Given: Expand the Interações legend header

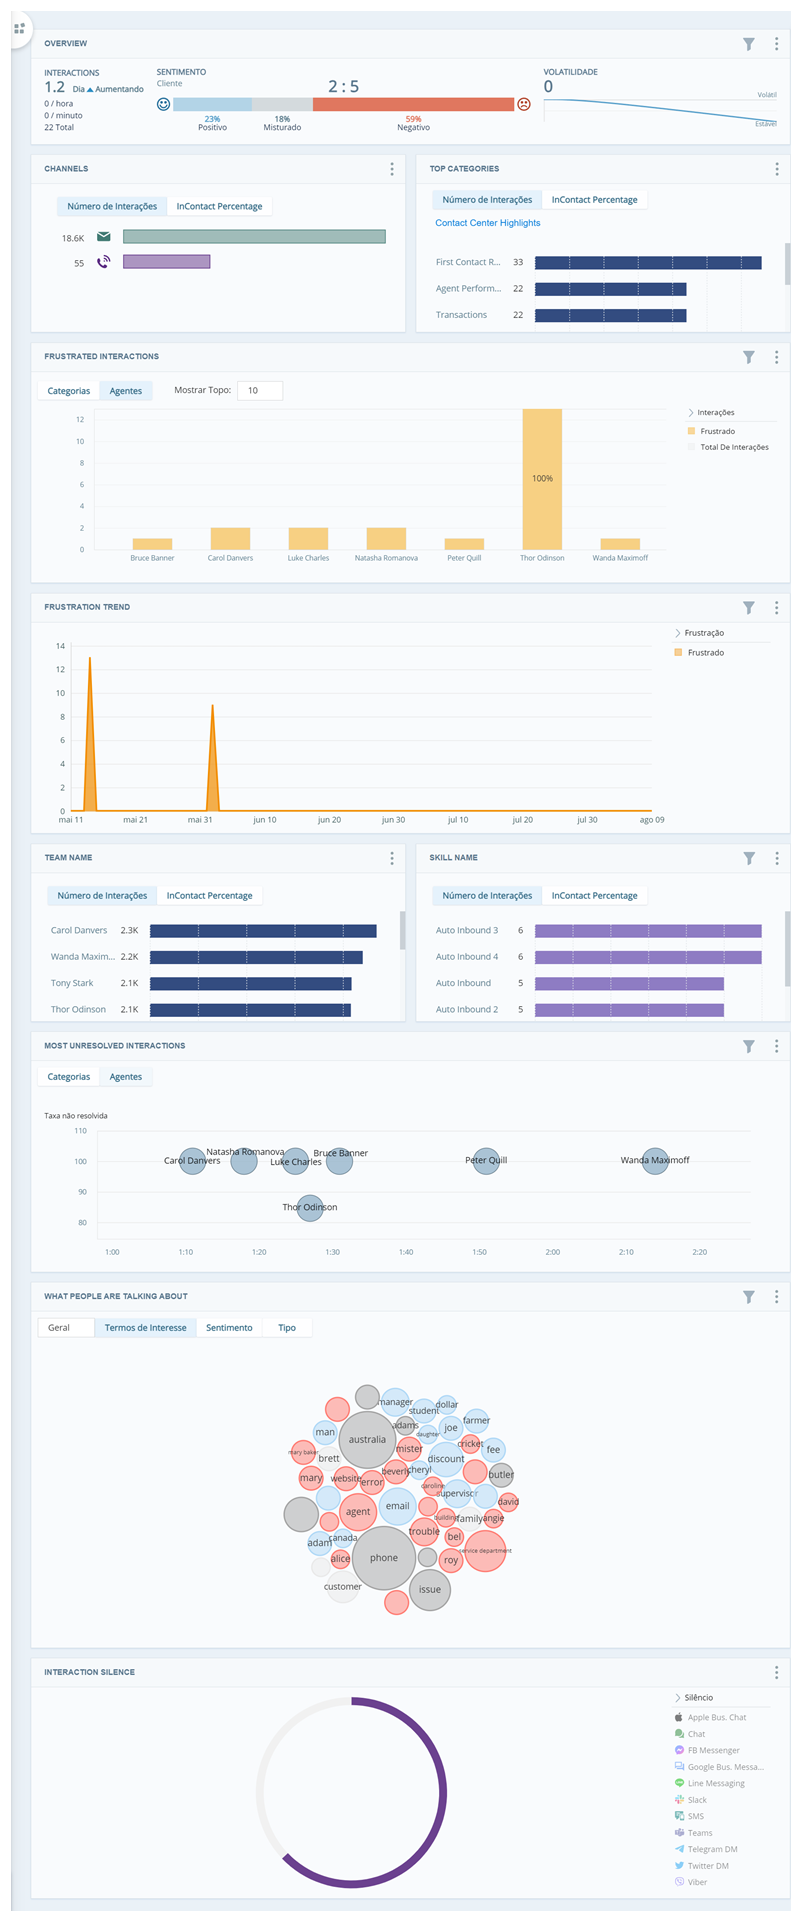Looking at the screenshot, I should 712,412.
